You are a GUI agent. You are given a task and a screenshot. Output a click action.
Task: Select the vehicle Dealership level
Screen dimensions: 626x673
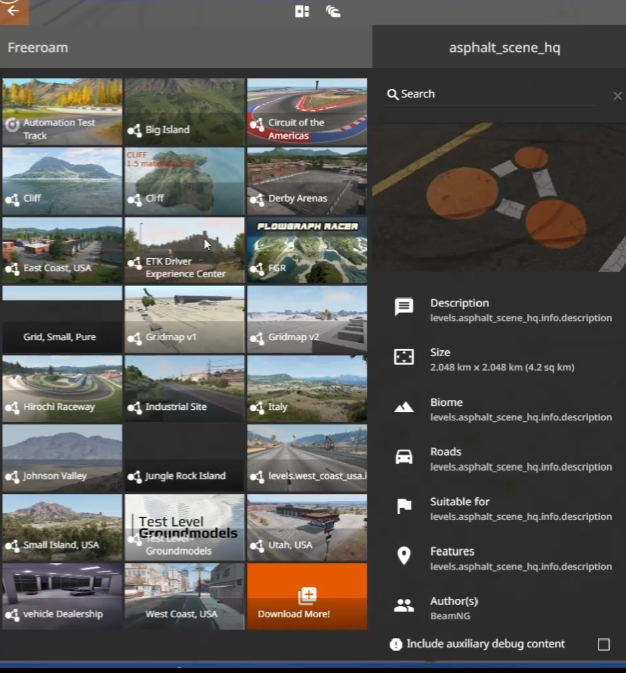coord(62,597)
